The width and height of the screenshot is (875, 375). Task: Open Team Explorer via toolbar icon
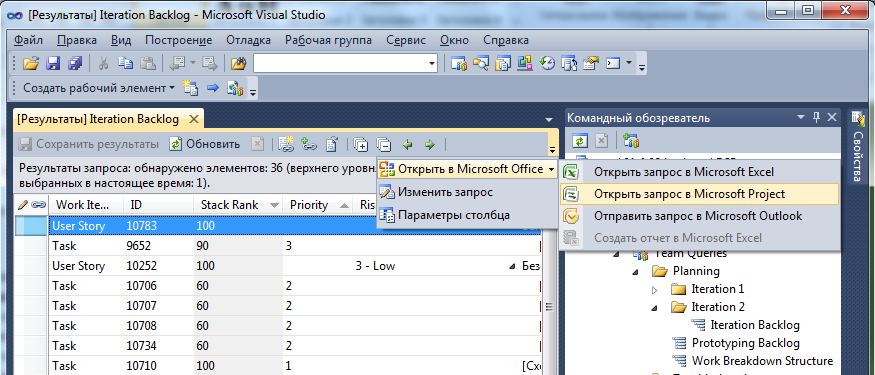click(459, 64)
